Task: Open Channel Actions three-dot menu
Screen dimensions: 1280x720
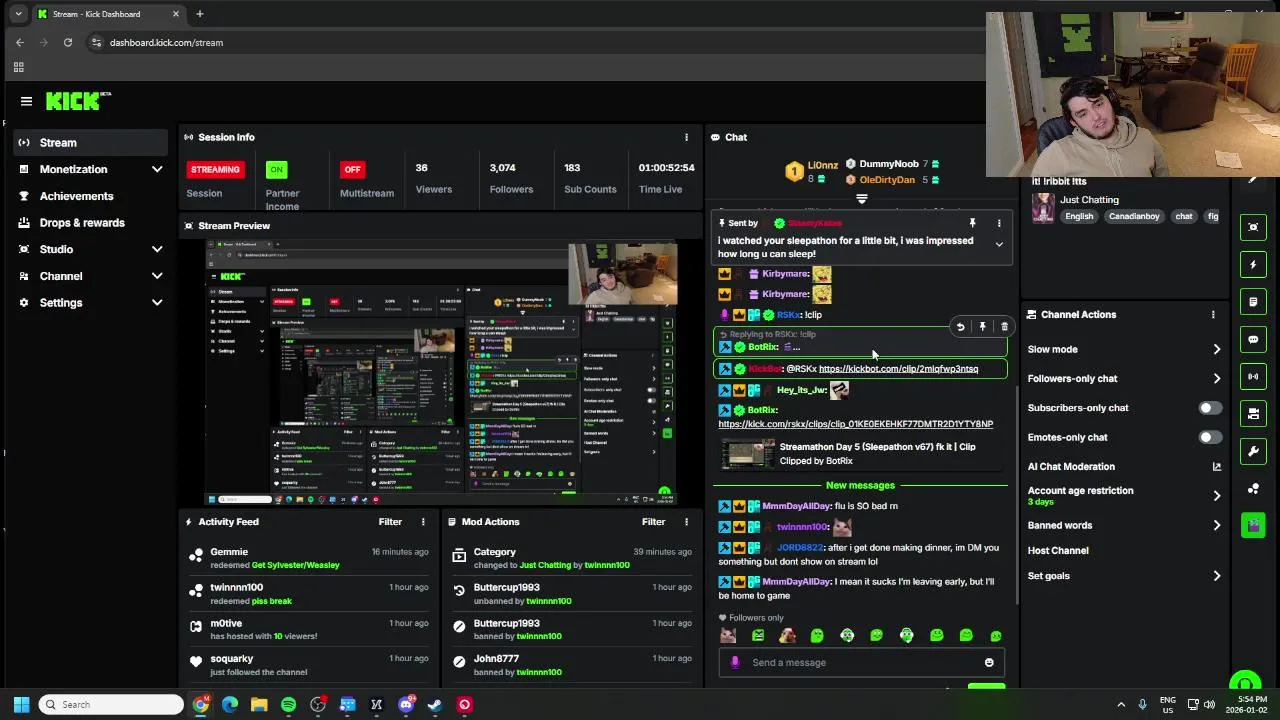Action: pyautogui.click(x=1213, y=315)
